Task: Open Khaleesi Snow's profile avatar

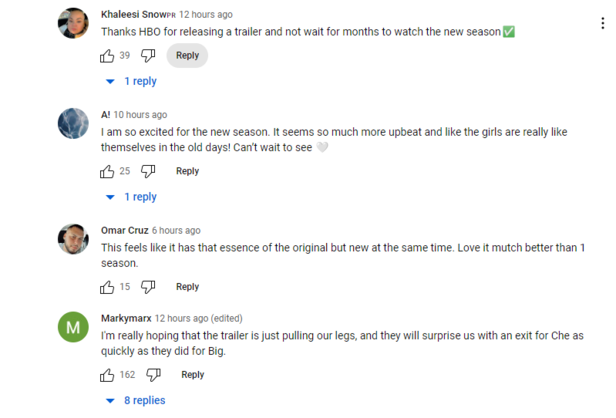Action: (x=73, y=23)
